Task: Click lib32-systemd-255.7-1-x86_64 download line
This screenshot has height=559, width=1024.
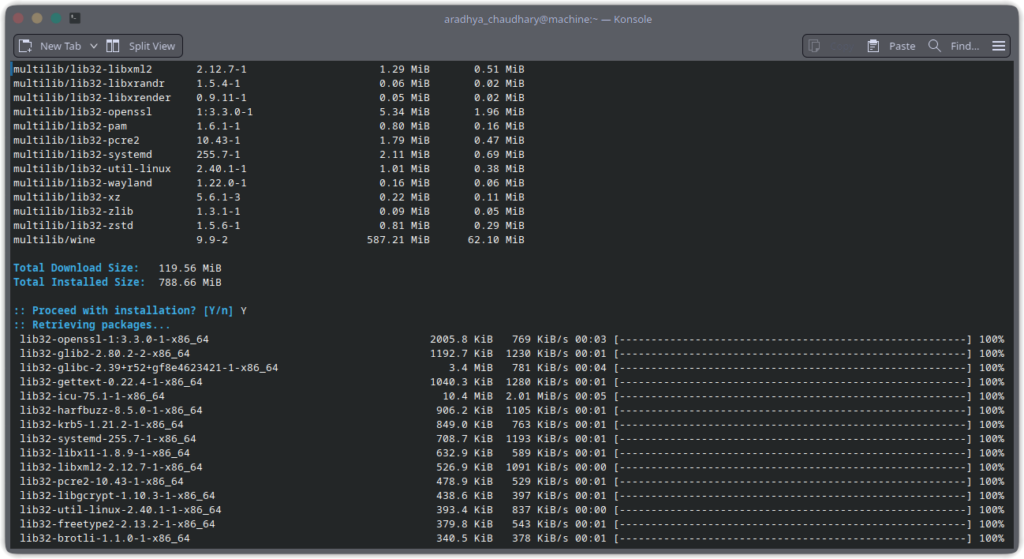Action: (512, 439)
